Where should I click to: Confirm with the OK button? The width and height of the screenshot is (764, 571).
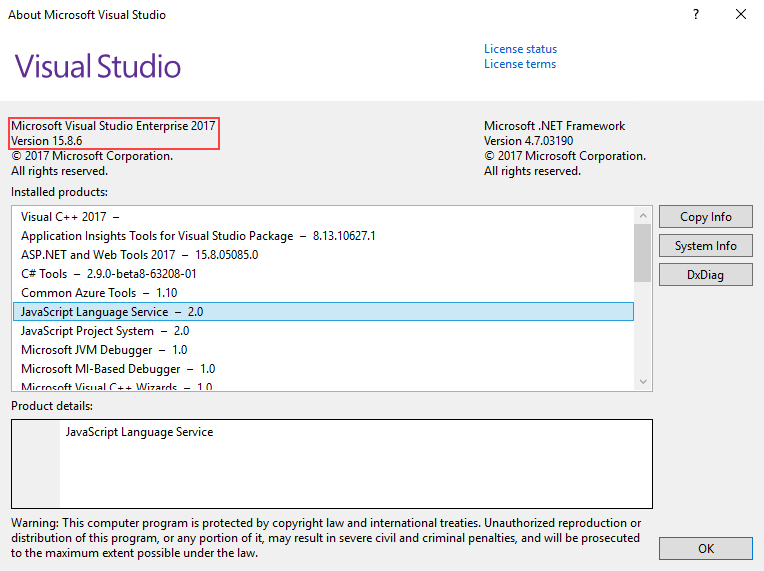(x=706, y=549)
